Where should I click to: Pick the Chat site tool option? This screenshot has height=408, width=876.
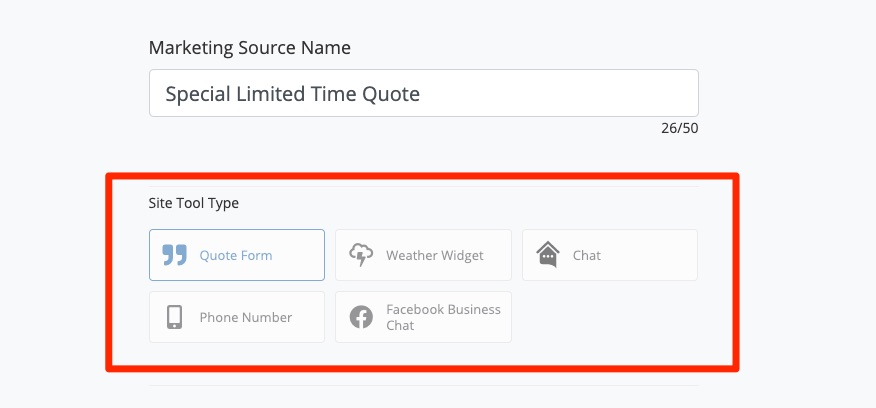pyautogui.click(x=610, y=255)
